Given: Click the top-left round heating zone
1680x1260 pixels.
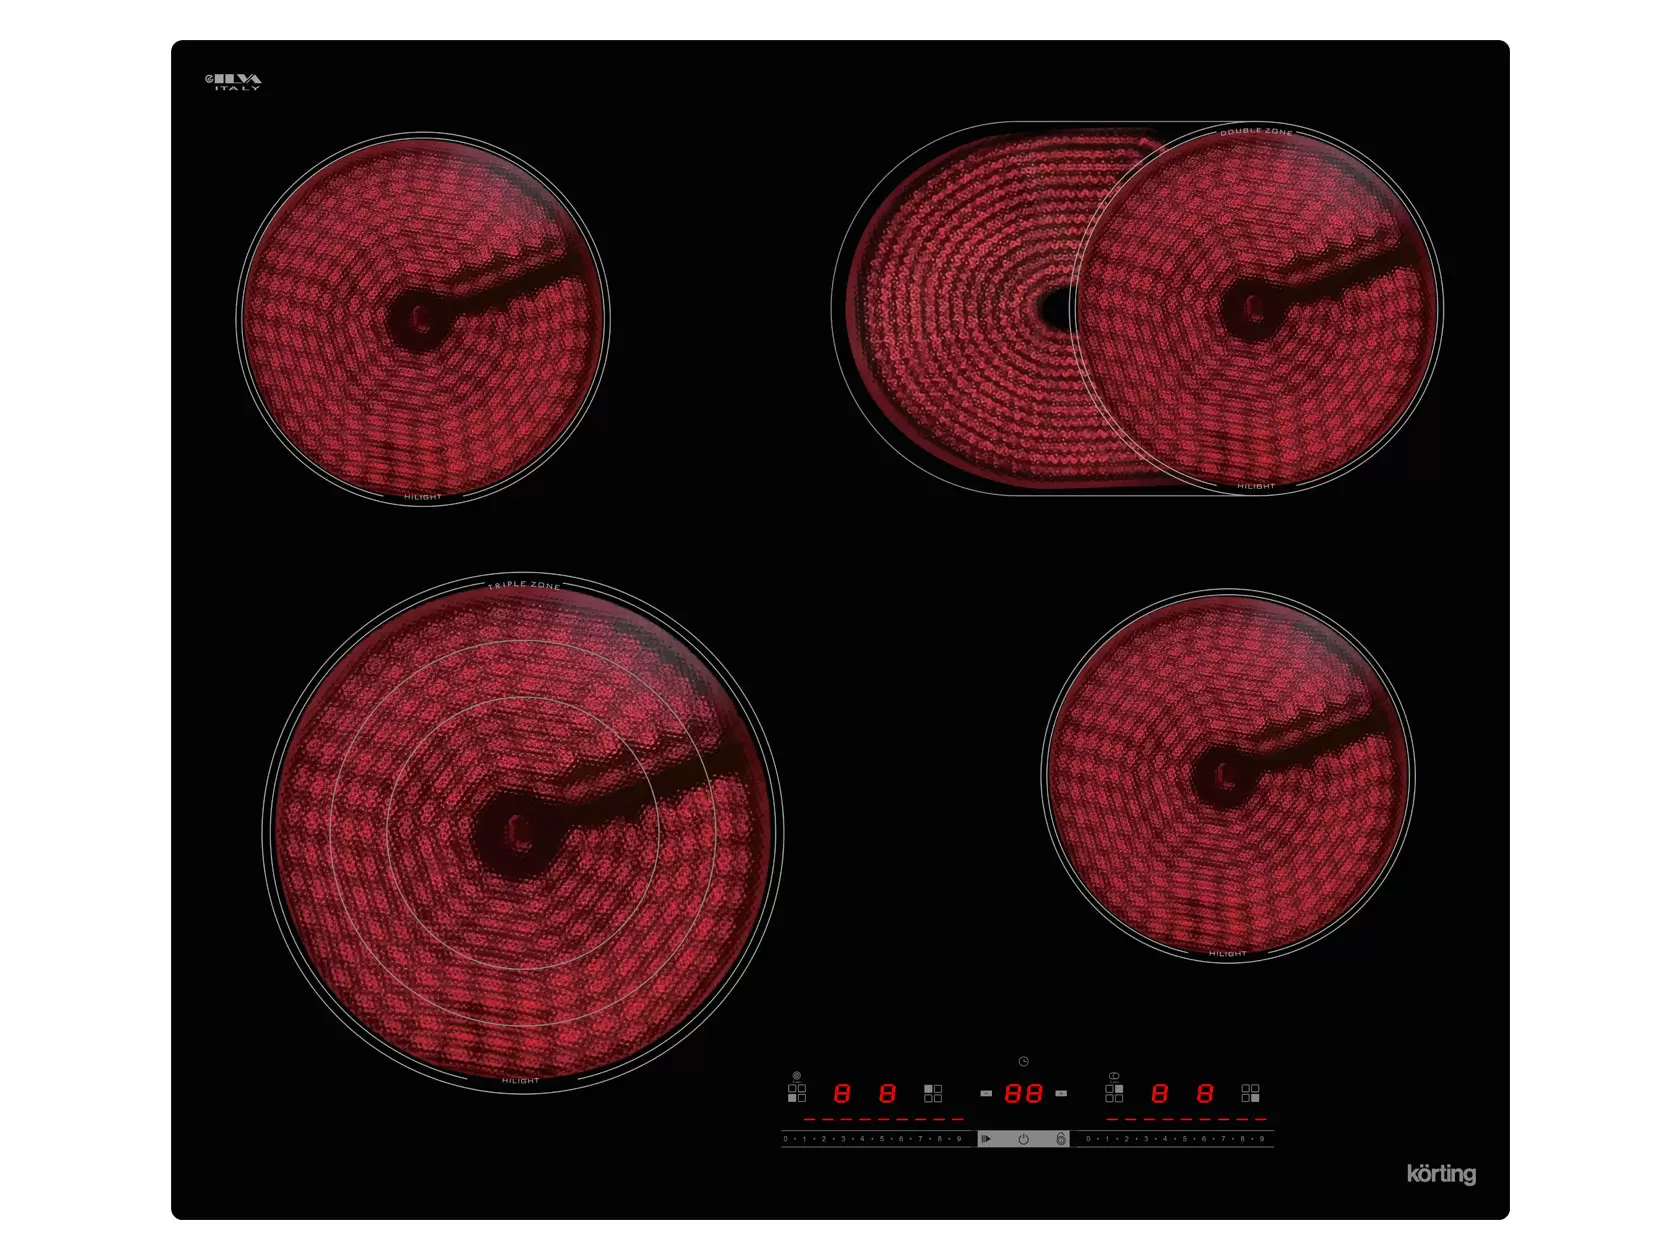Looking at the screenshot, I should click(x=423, y=319).
